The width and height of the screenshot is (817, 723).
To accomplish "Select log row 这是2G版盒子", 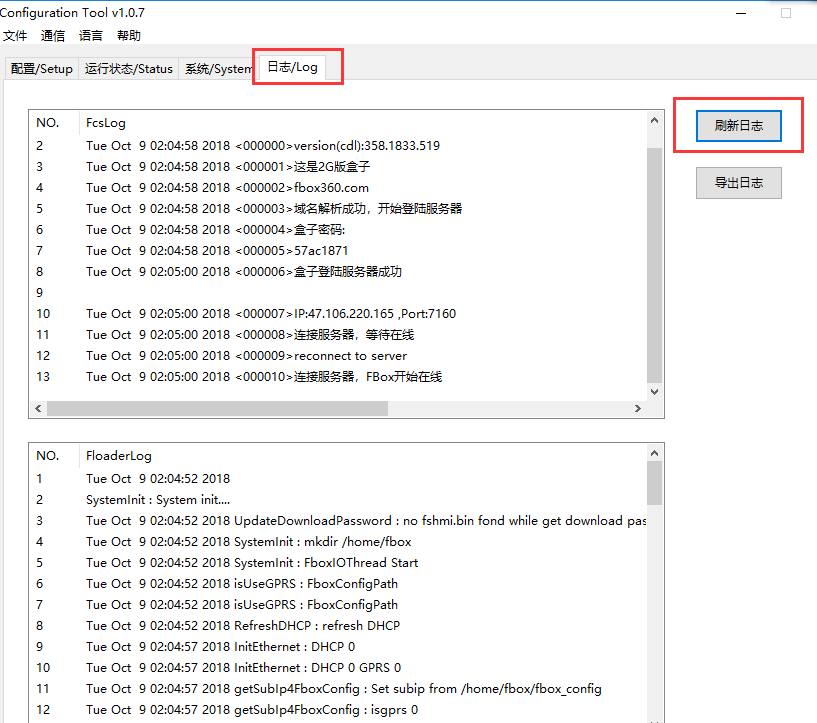I will coord(338,167).
